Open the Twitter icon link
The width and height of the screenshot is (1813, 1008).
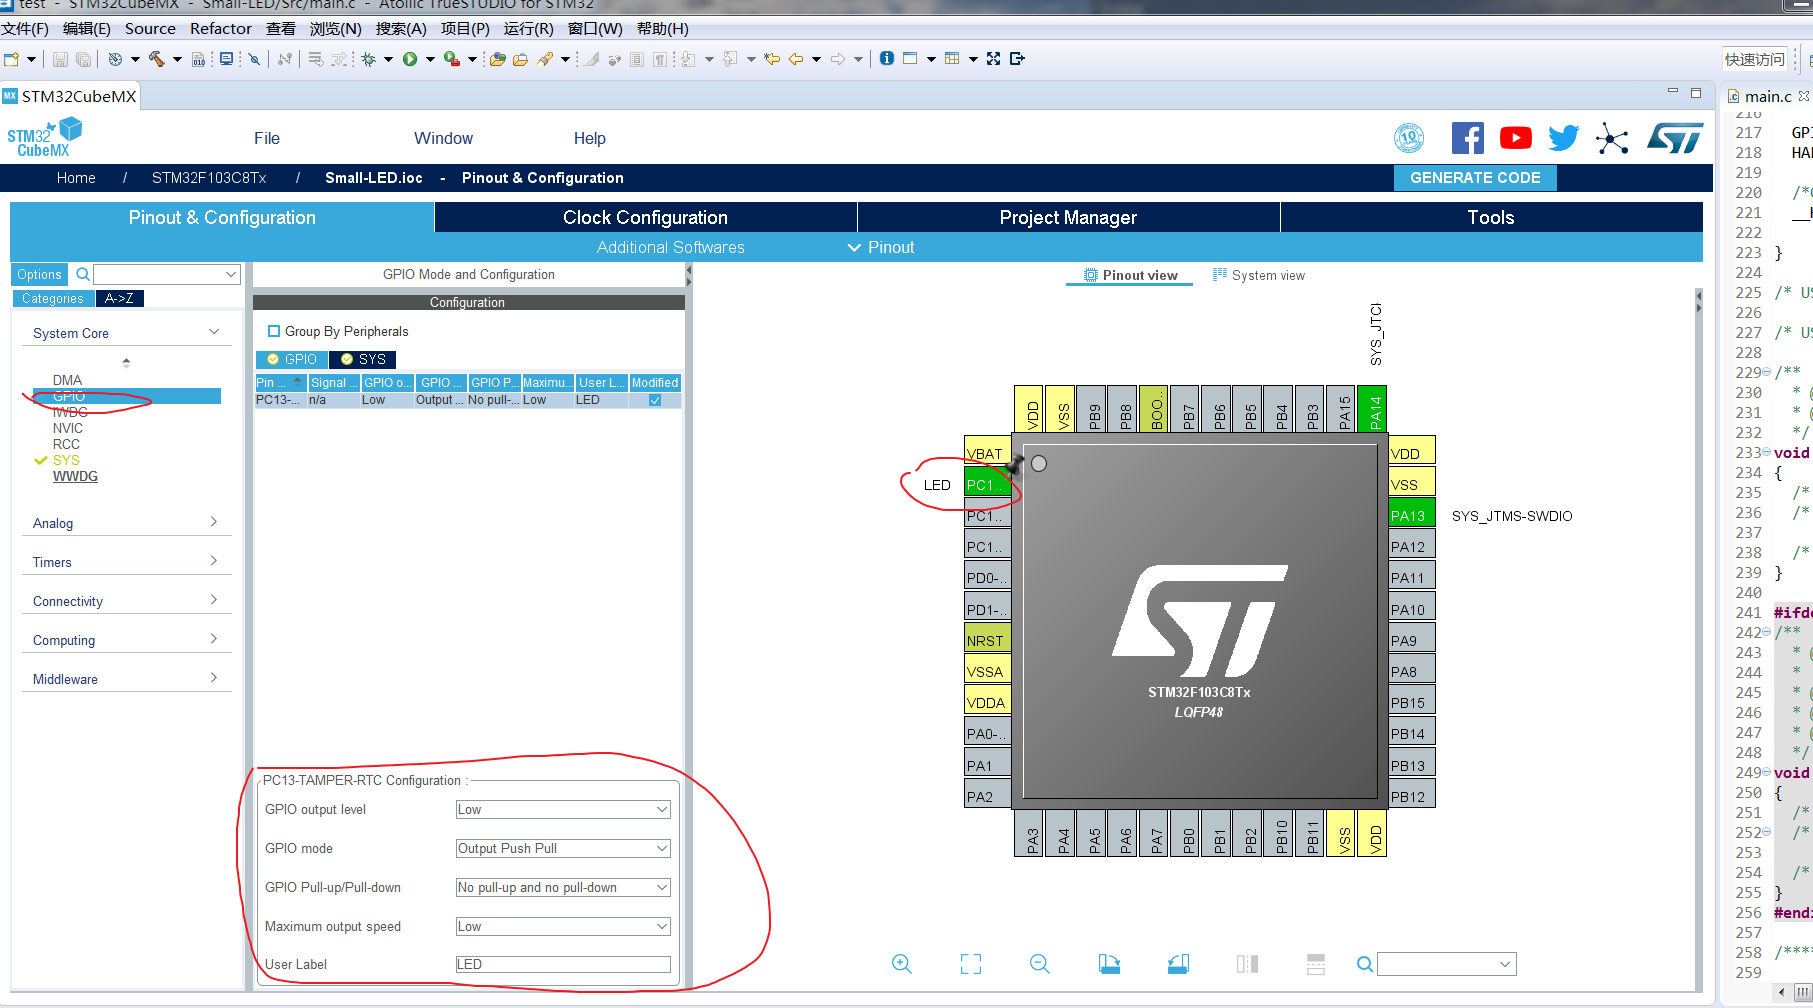click(x=1563, y=138)
